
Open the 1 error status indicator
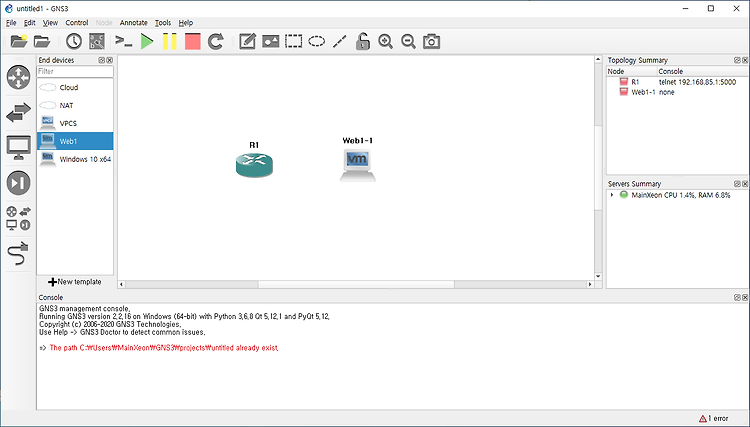(x=714, y=418)
